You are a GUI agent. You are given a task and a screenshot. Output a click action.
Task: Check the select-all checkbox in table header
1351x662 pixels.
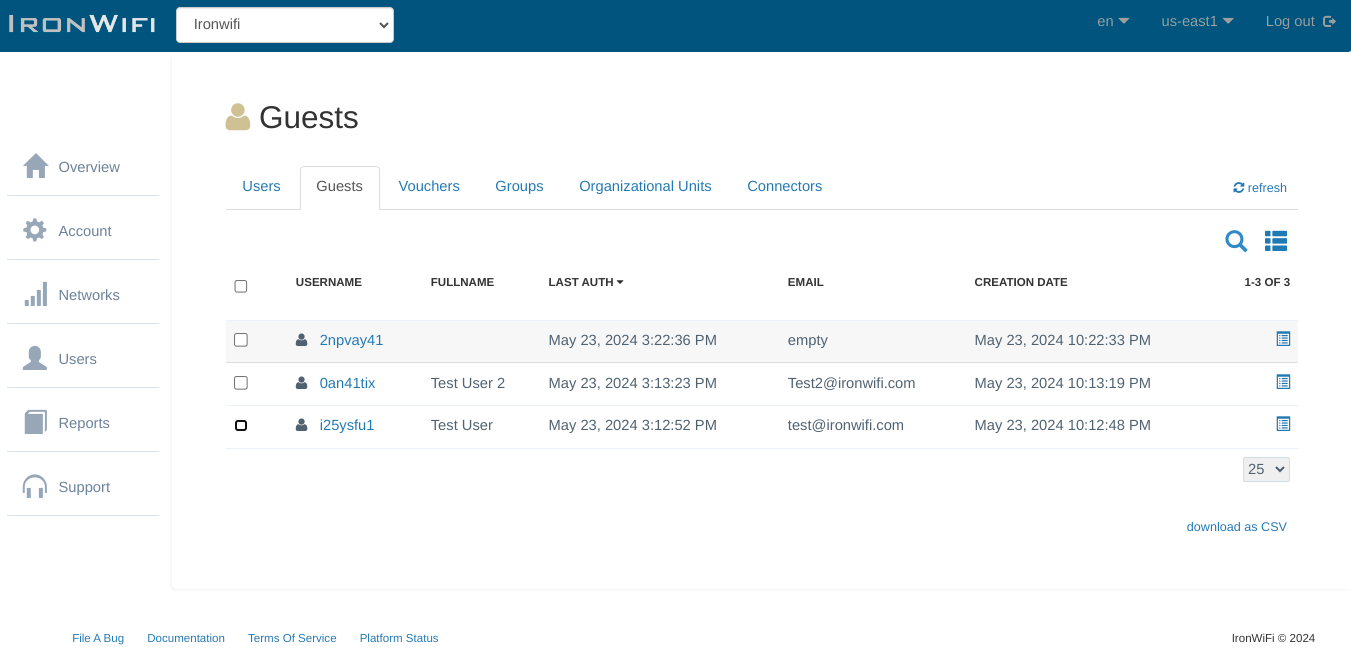[241, 286]
